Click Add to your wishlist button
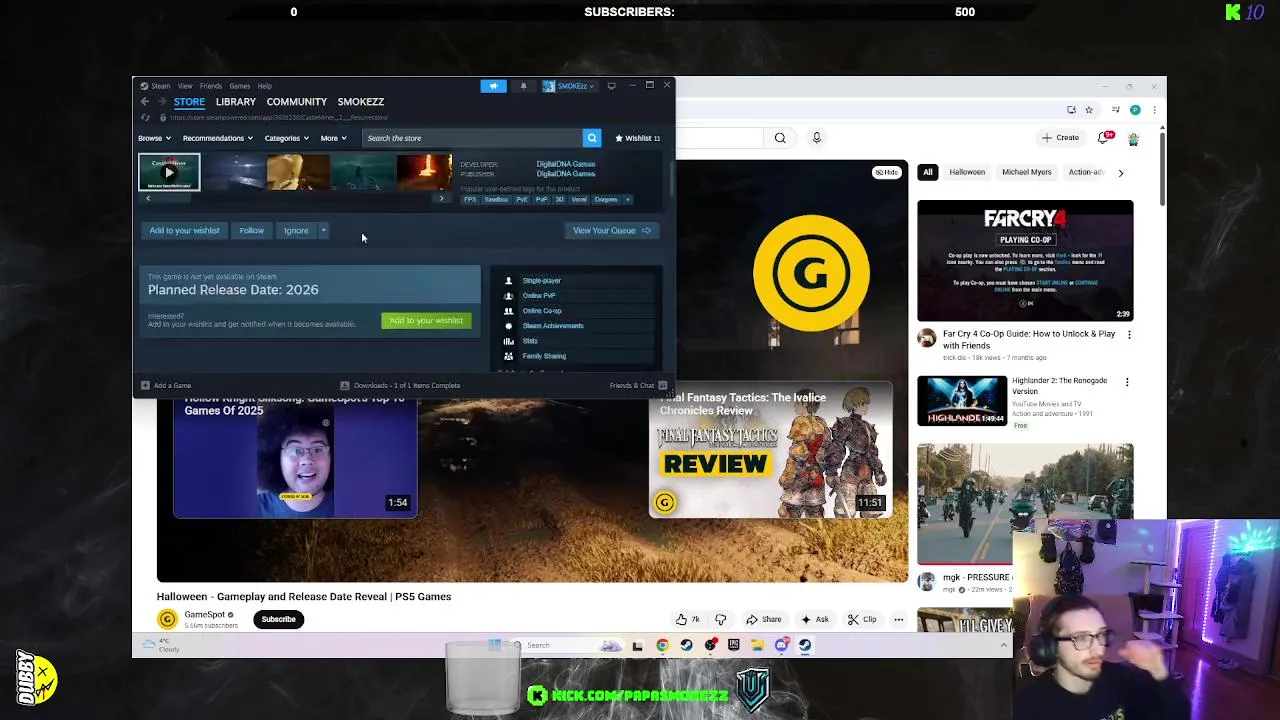 [x=184, y=231]
